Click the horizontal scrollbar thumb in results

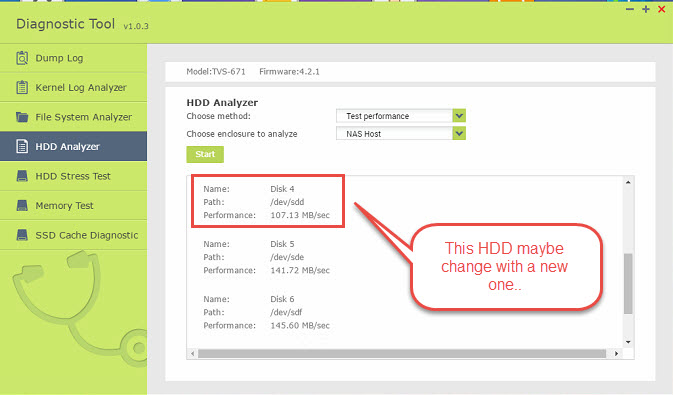[x=402, y=354]
